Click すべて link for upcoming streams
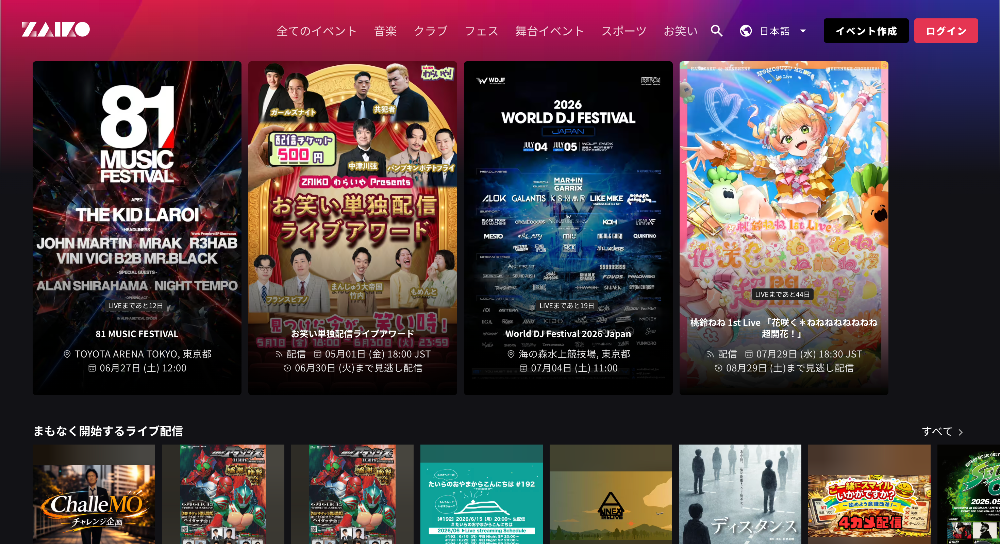1000x544 pixels. 937,432
